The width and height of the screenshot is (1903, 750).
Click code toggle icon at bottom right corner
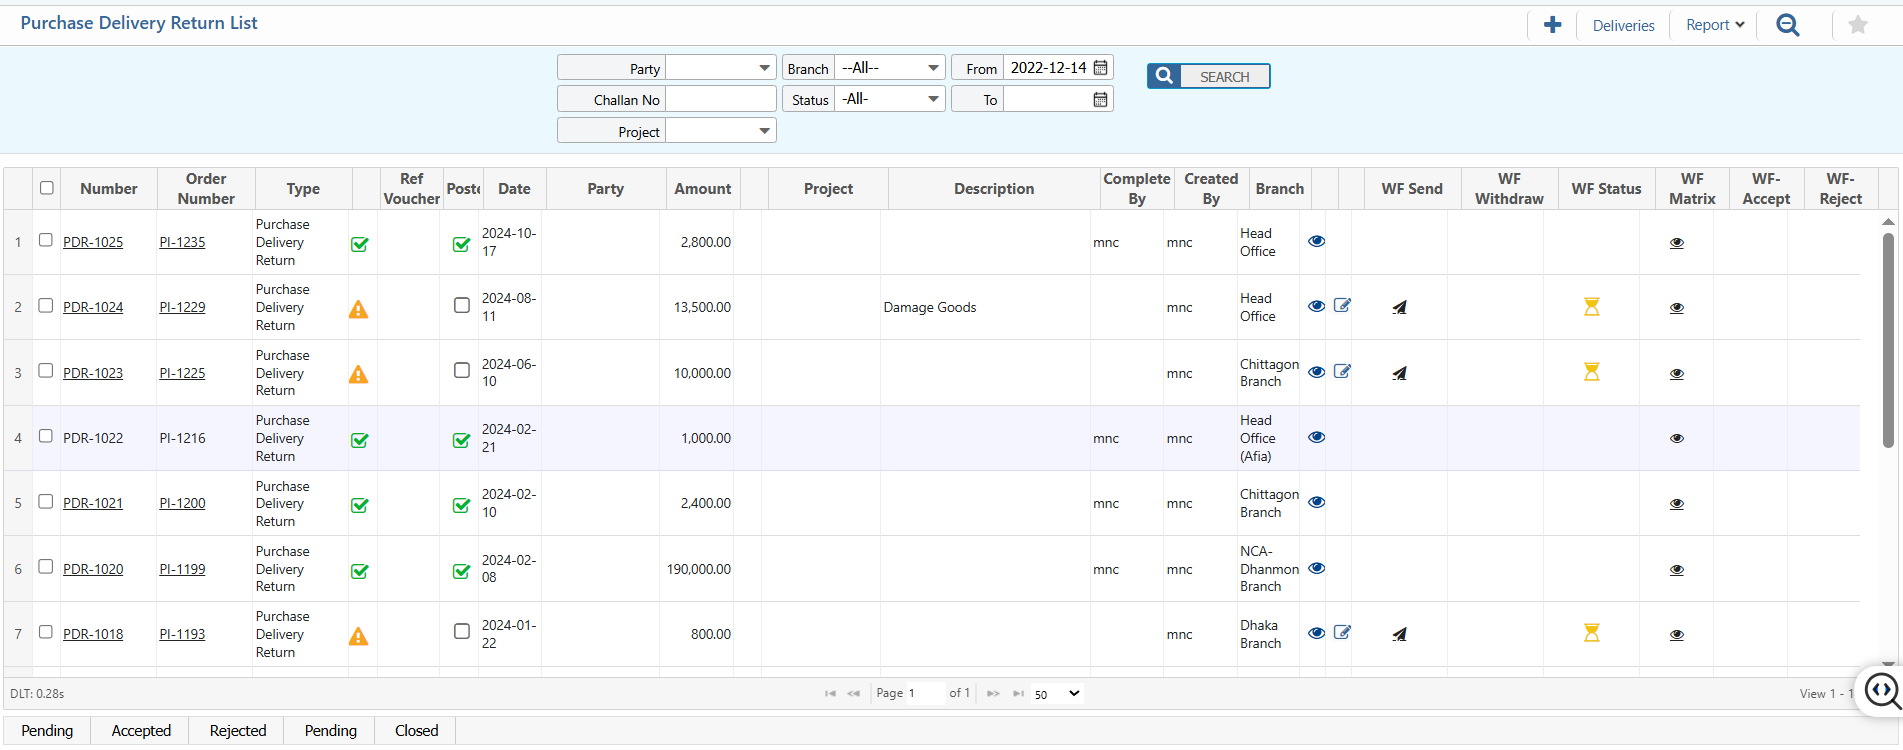point(1883,690)
